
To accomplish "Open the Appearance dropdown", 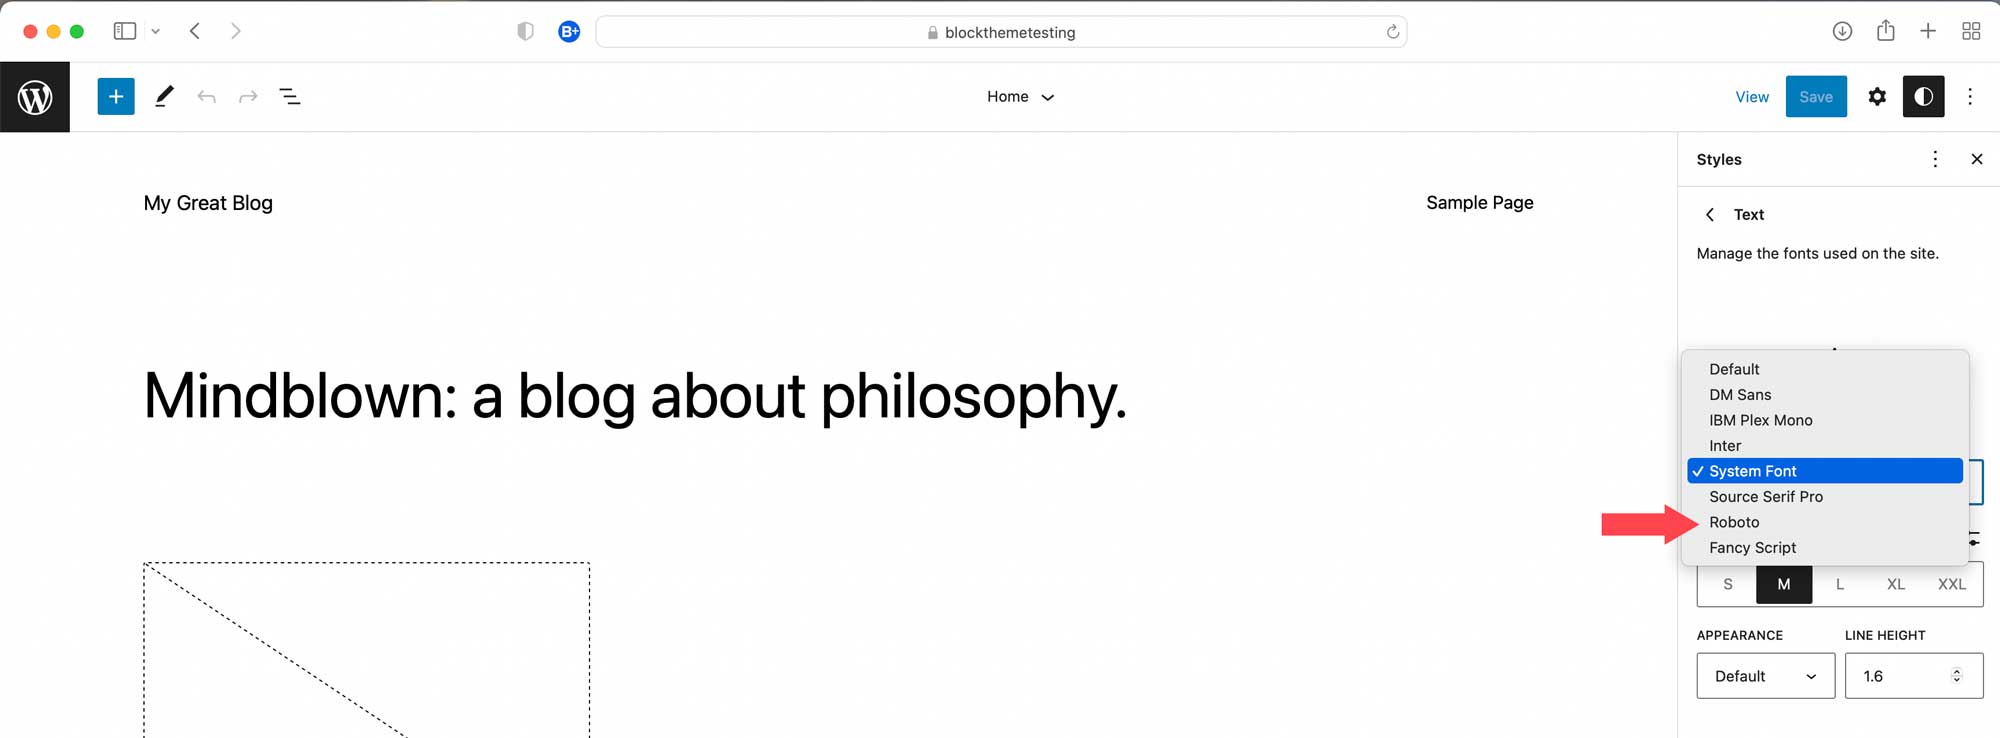I will (x=1765, y=675).
